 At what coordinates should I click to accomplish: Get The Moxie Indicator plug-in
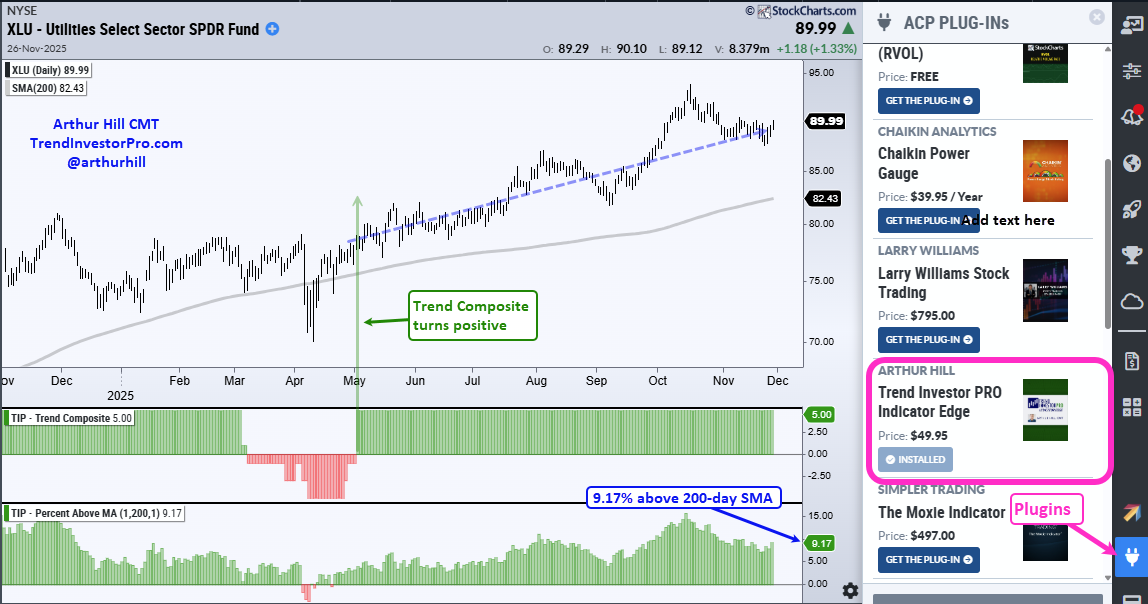(x=928, y=560)
